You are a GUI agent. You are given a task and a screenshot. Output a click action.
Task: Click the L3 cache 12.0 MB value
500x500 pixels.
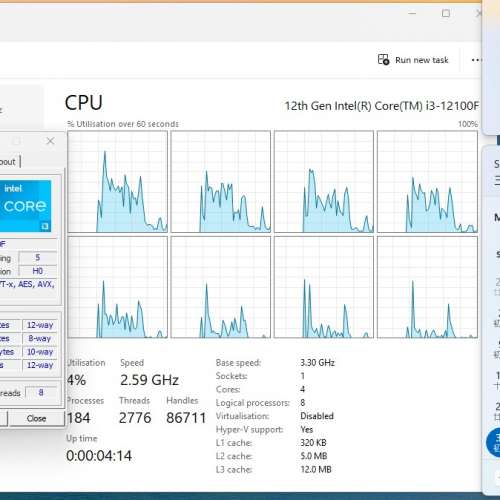point(316,469)
